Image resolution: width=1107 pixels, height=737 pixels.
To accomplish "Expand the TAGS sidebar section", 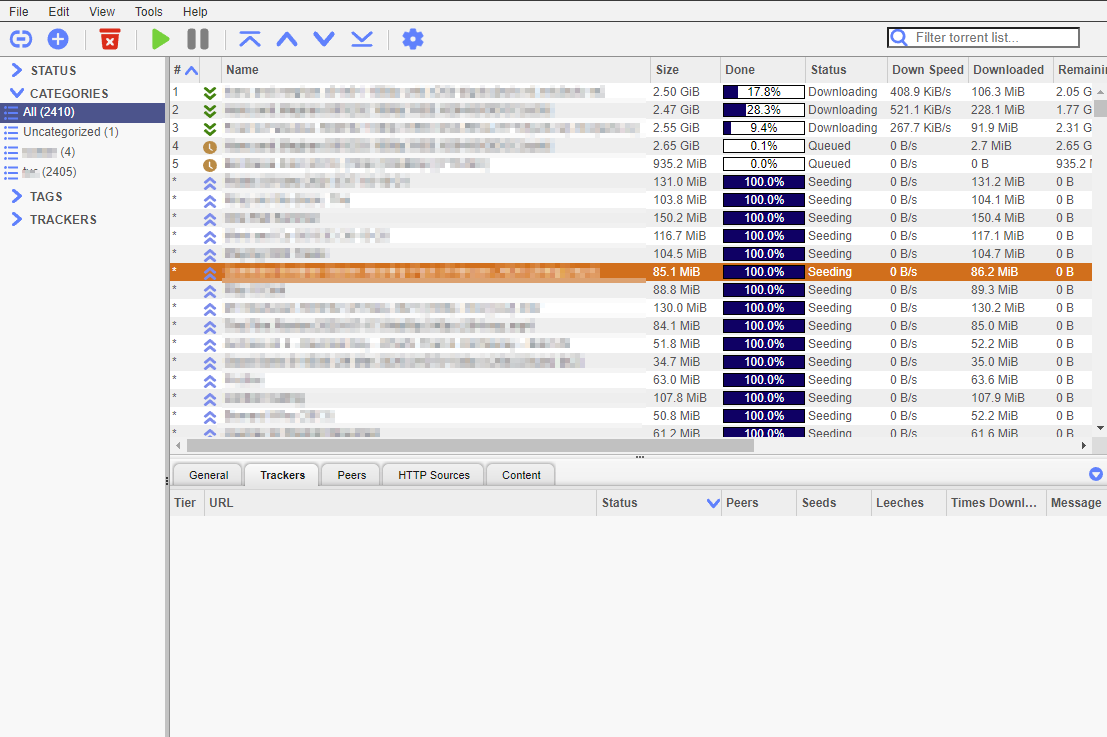I will coord(17,196).
